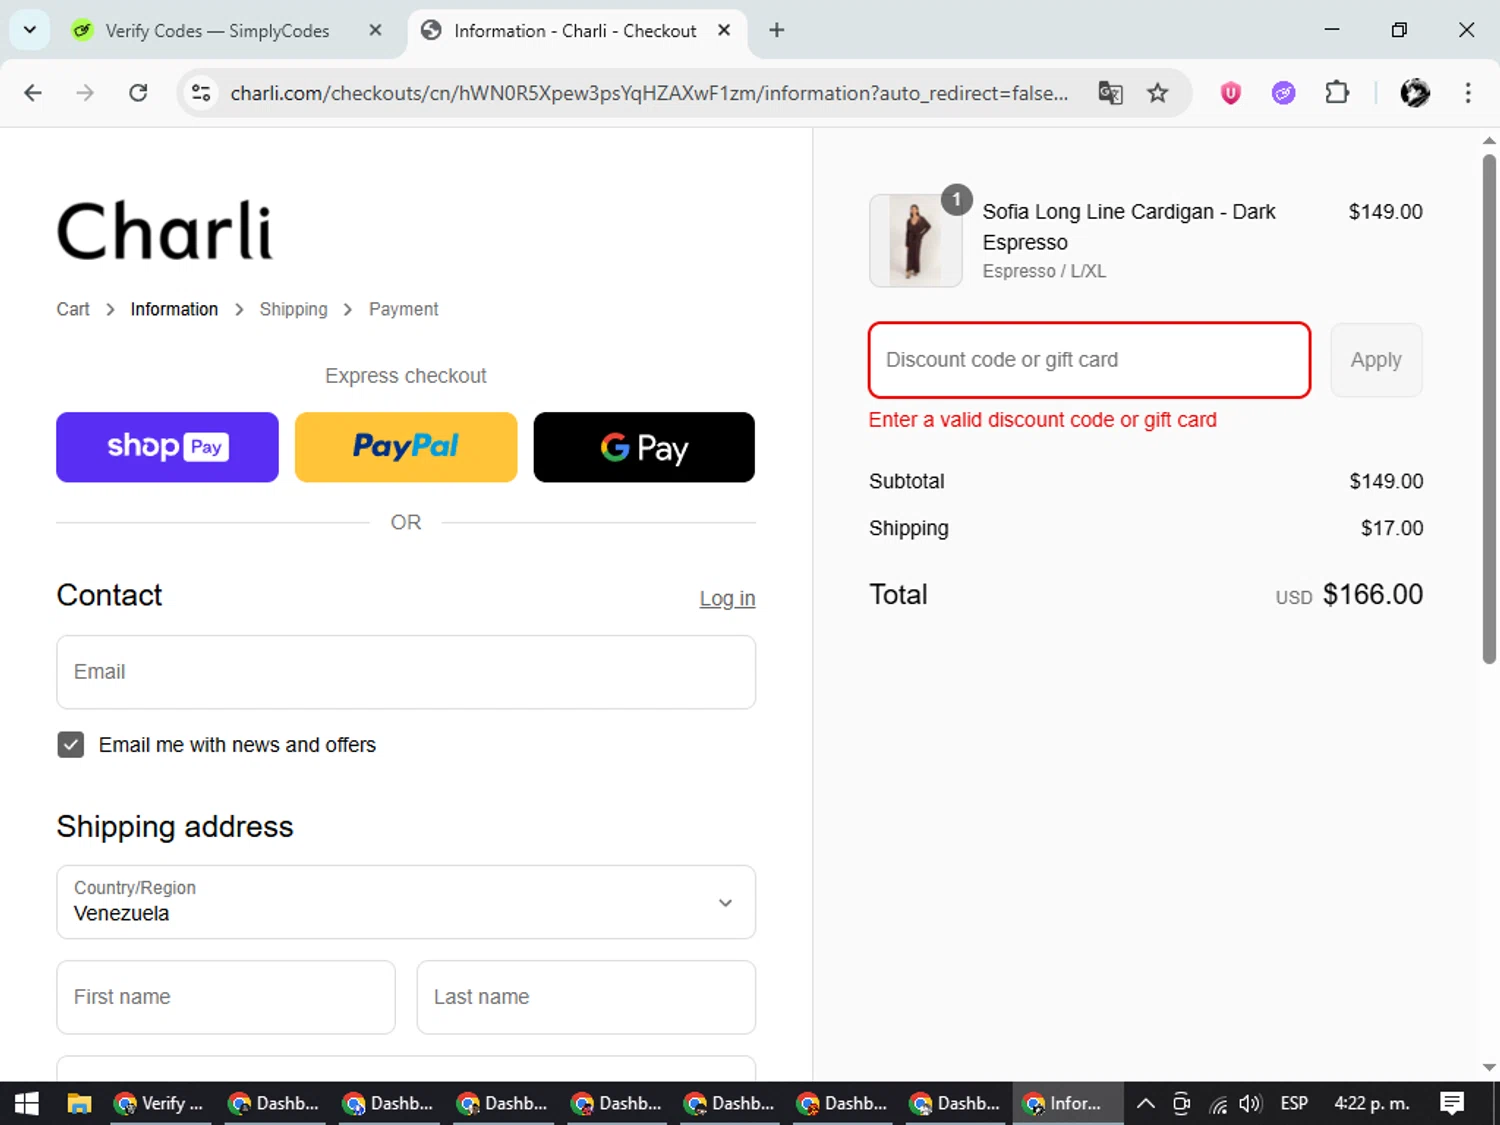1500x1125 pixels.
Task: Click the Log in link
Action: coord(727,598)
